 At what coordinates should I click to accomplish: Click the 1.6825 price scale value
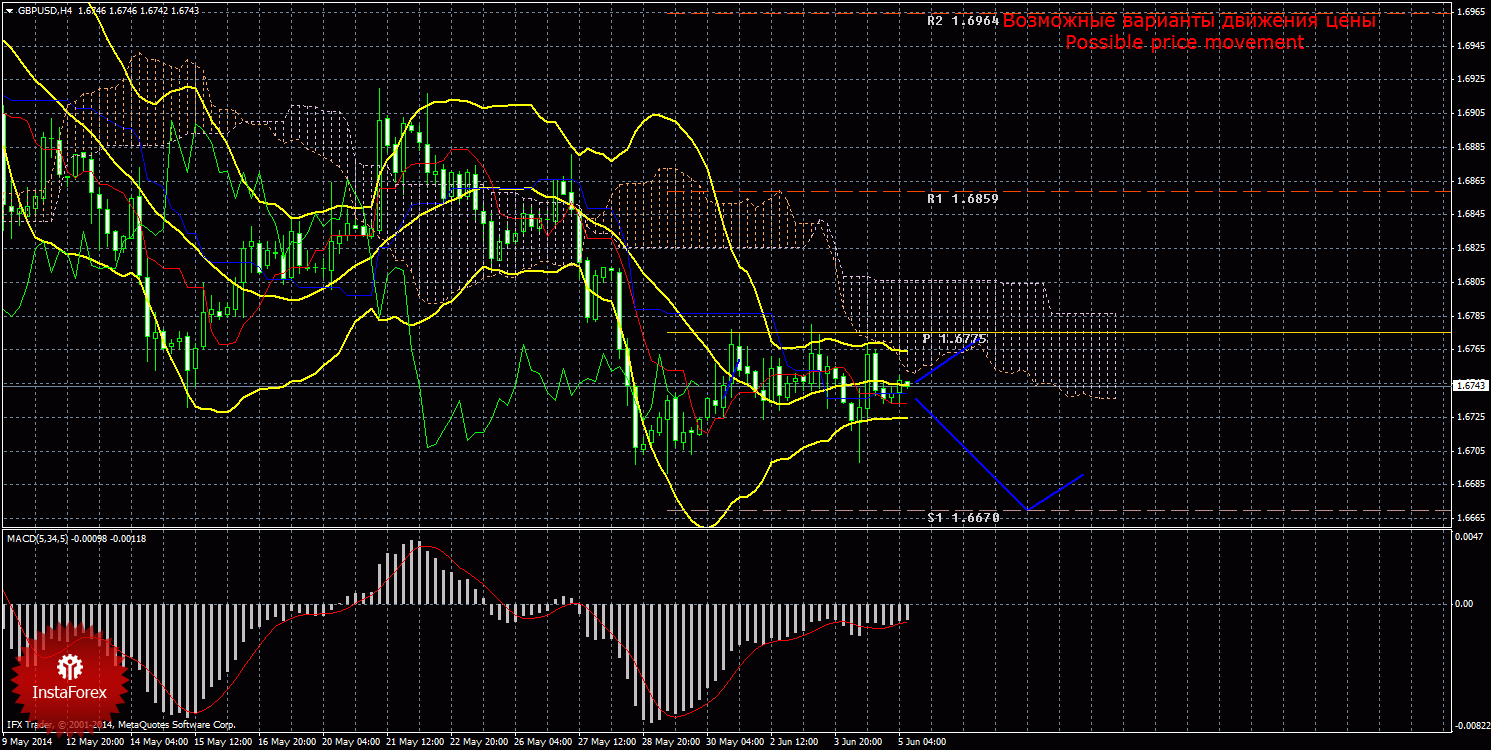coord(1470,249)
